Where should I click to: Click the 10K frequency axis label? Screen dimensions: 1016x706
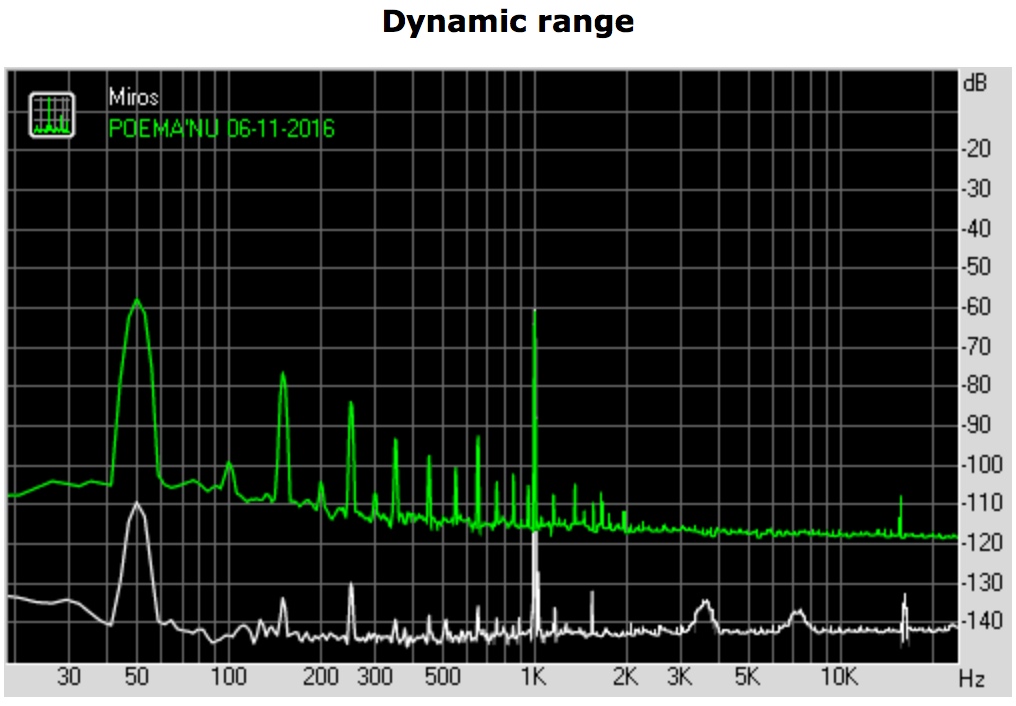click(839, 678)
